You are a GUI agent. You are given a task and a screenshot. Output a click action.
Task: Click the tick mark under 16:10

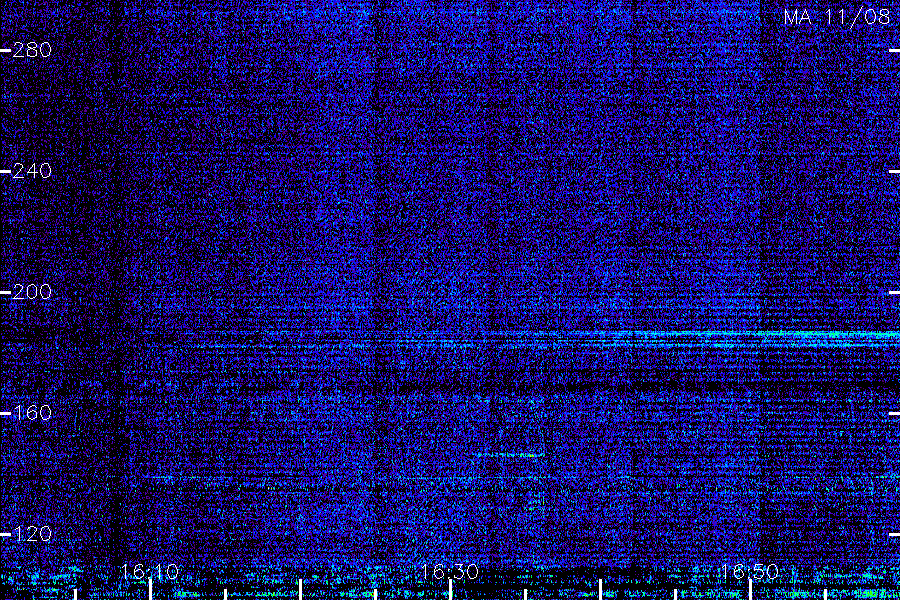tap(150, 590)
